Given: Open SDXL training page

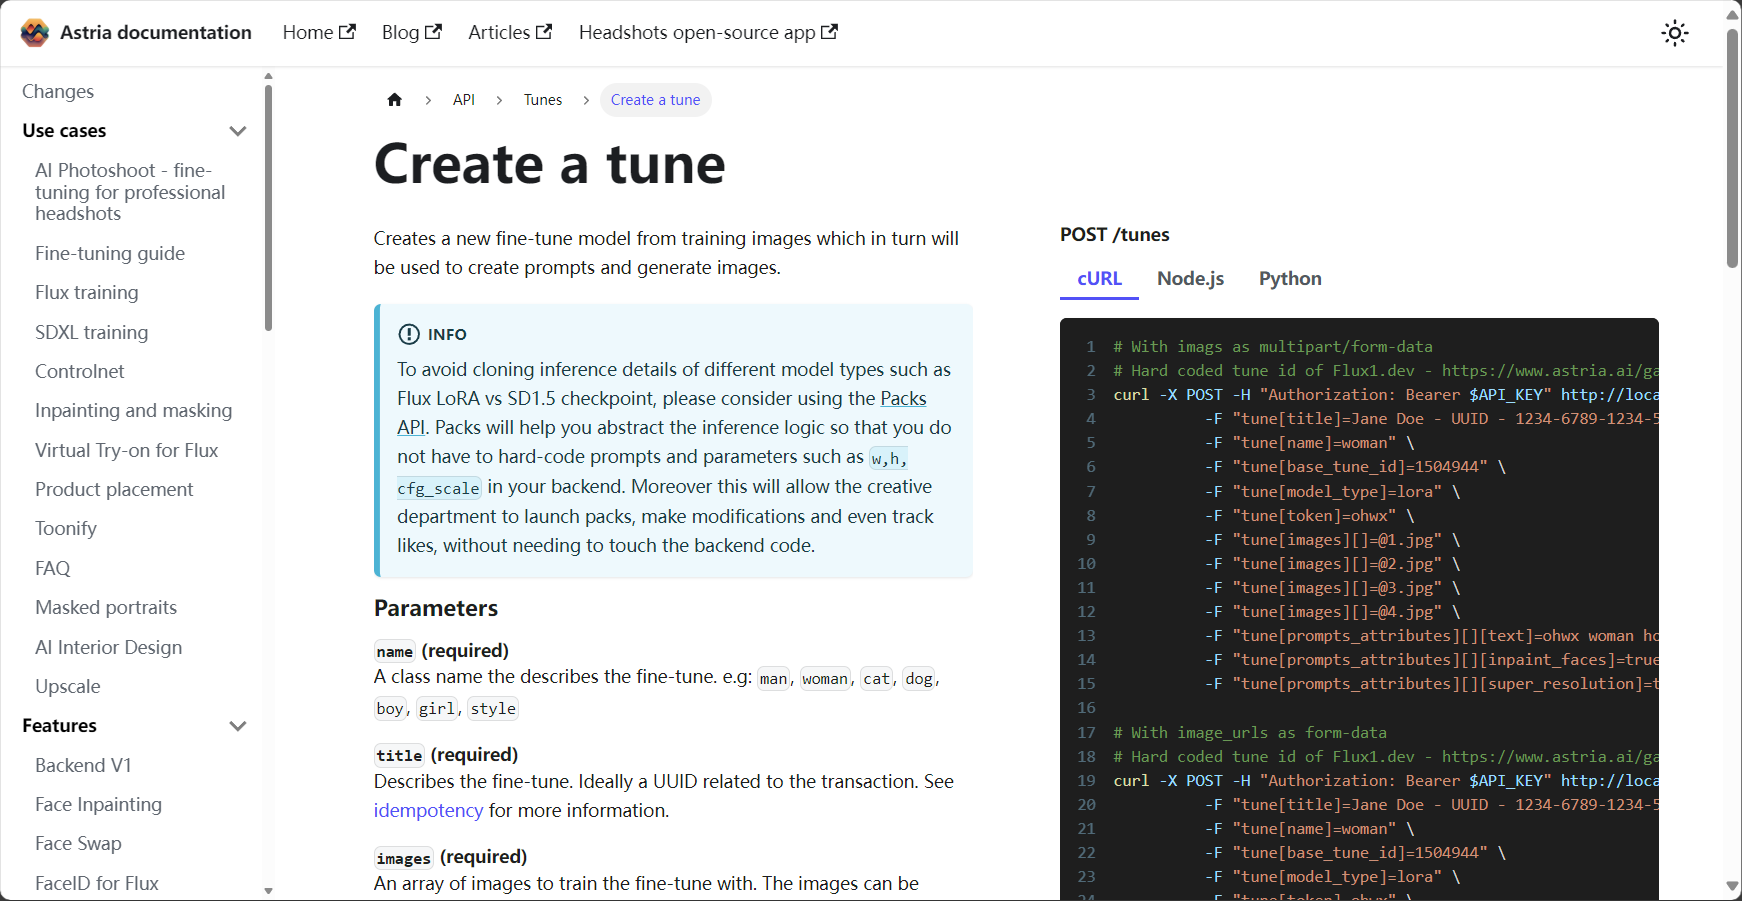Looking at the screenshot, I should (91, 332).
